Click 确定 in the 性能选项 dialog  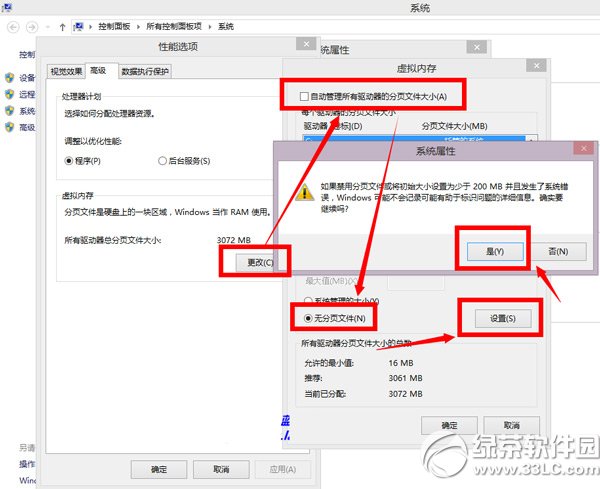tap(159, 469)
